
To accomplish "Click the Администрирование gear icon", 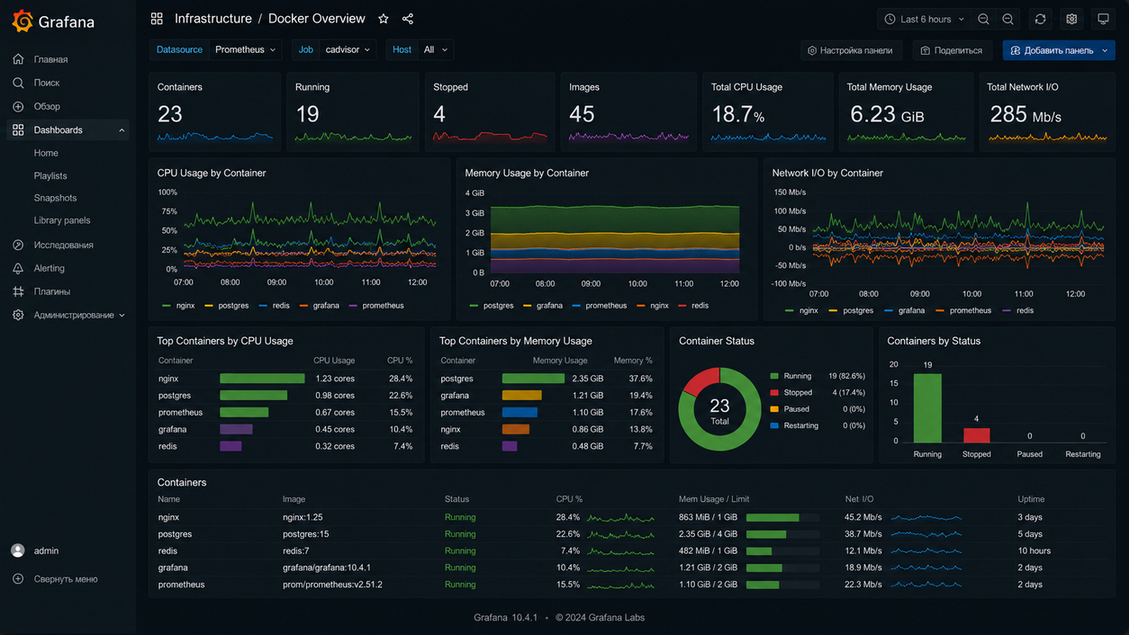I will coord(18,315).
